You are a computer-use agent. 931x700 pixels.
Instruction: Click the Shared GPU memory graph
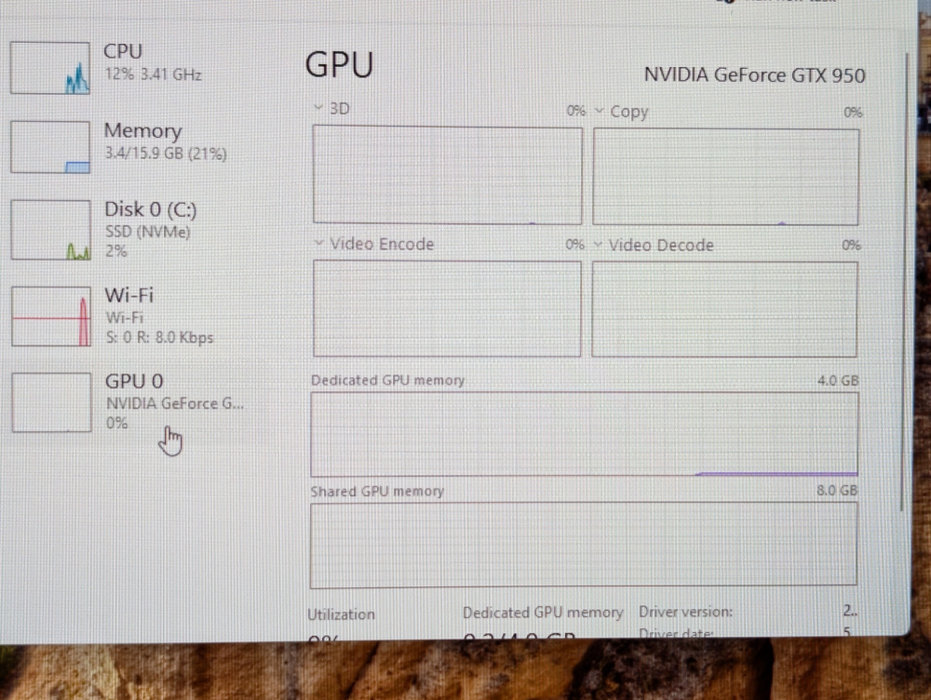point(583,544)
